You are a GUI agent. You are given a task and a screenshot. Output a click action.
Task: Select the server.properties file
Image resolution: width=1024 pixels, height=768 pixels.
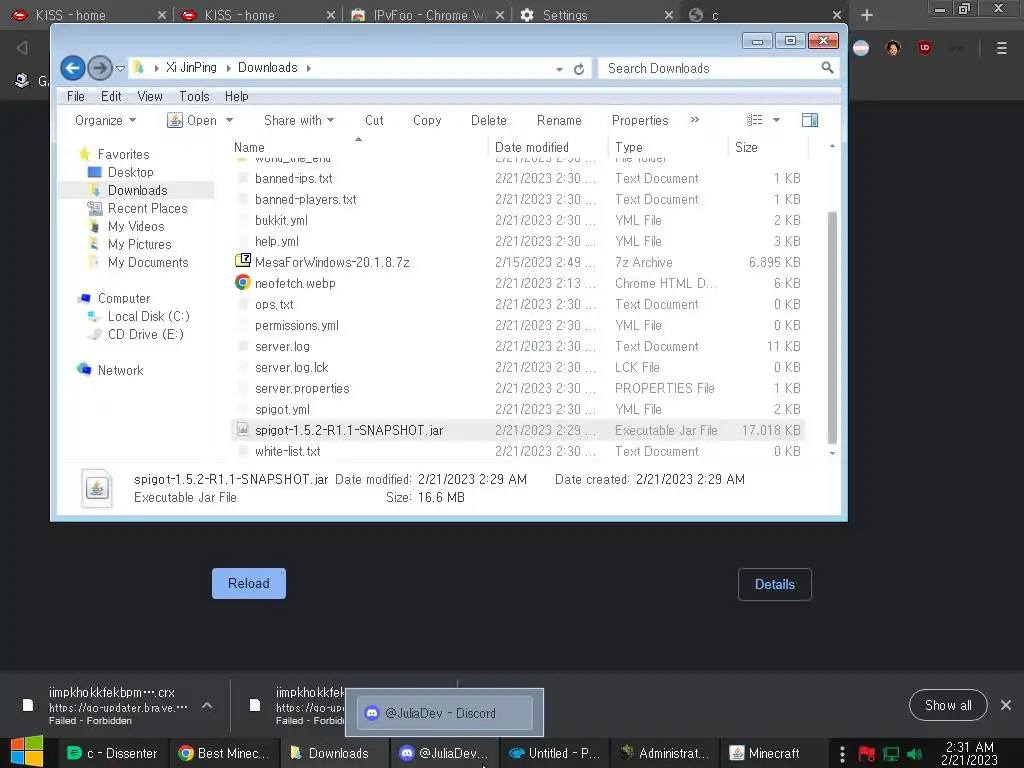(x=302, y=389)
